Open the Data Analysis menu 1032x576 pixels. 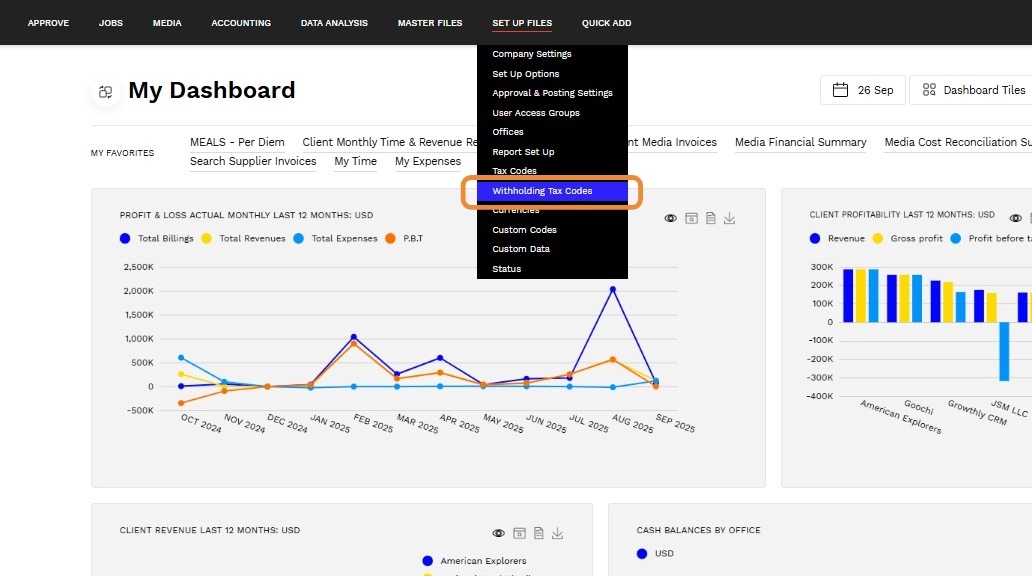334,23
